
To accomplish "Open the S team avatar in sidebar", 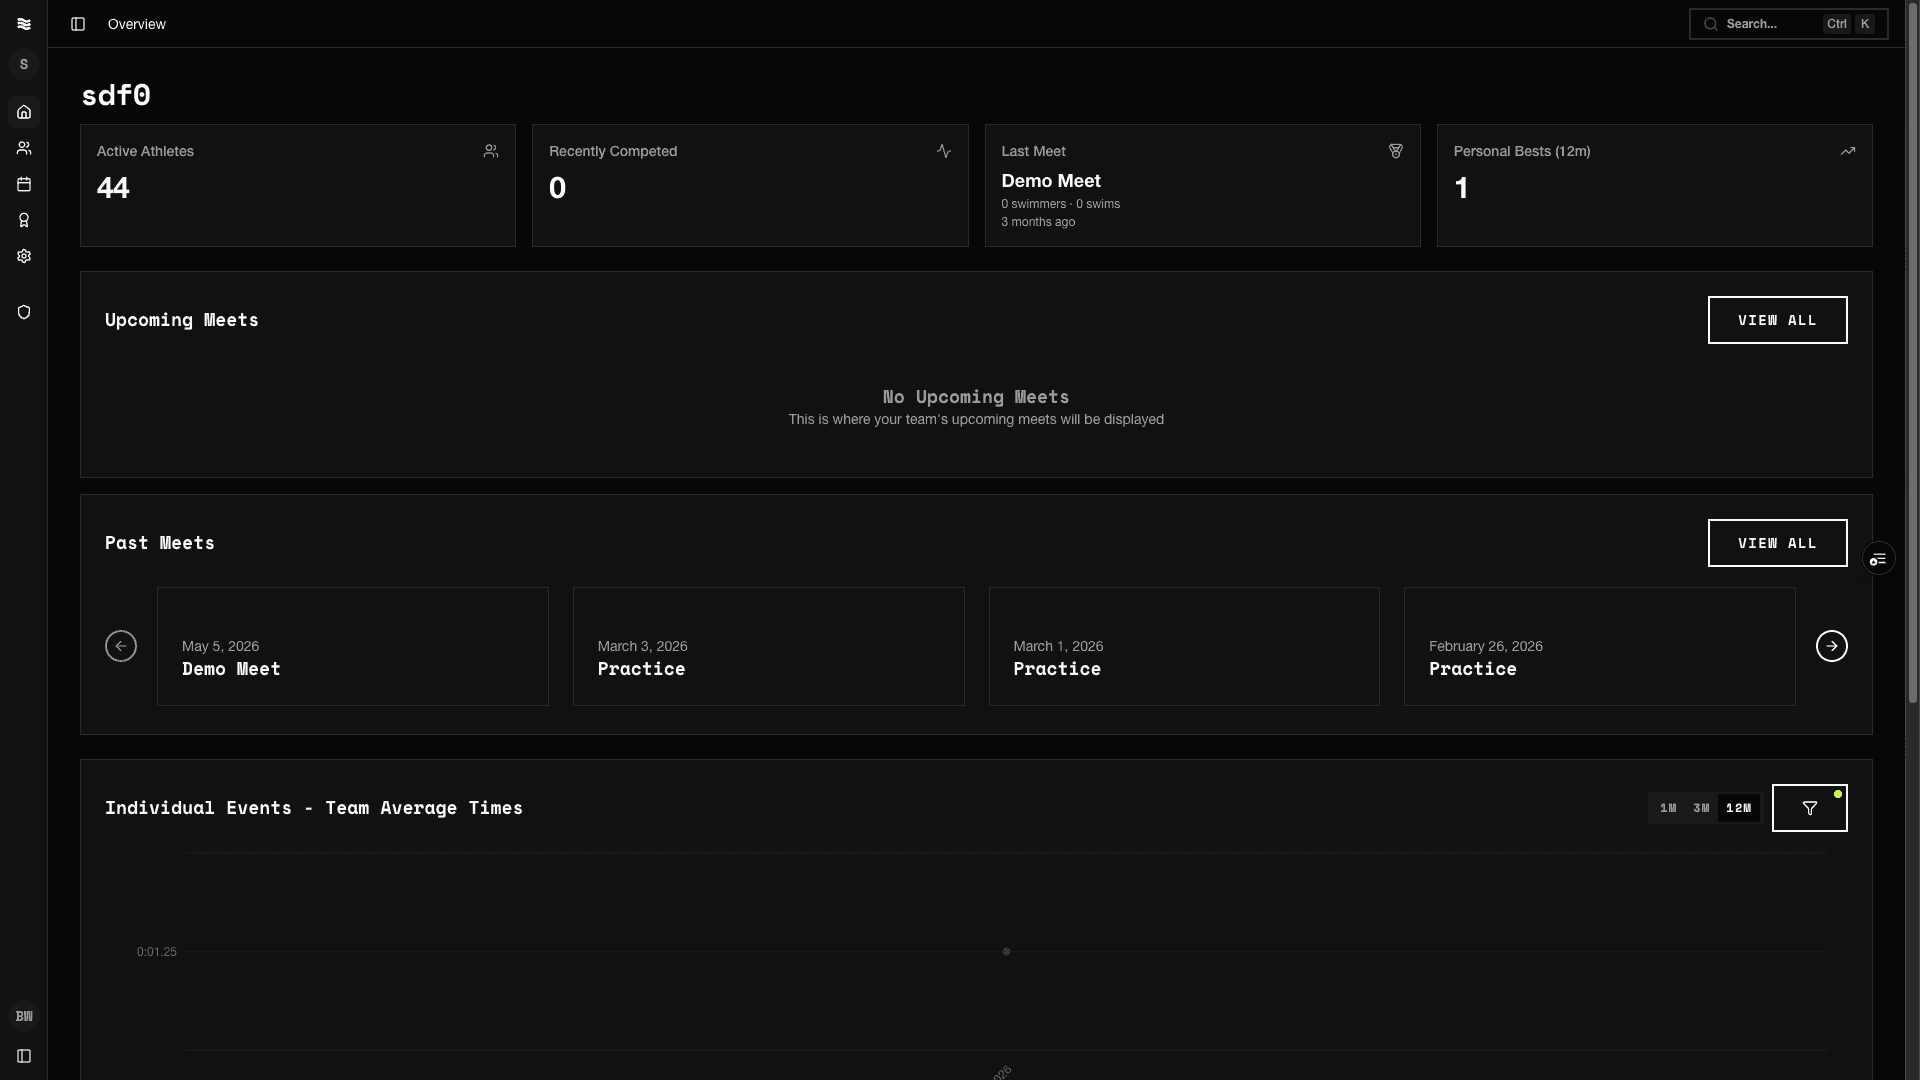I will pos(24,64).
